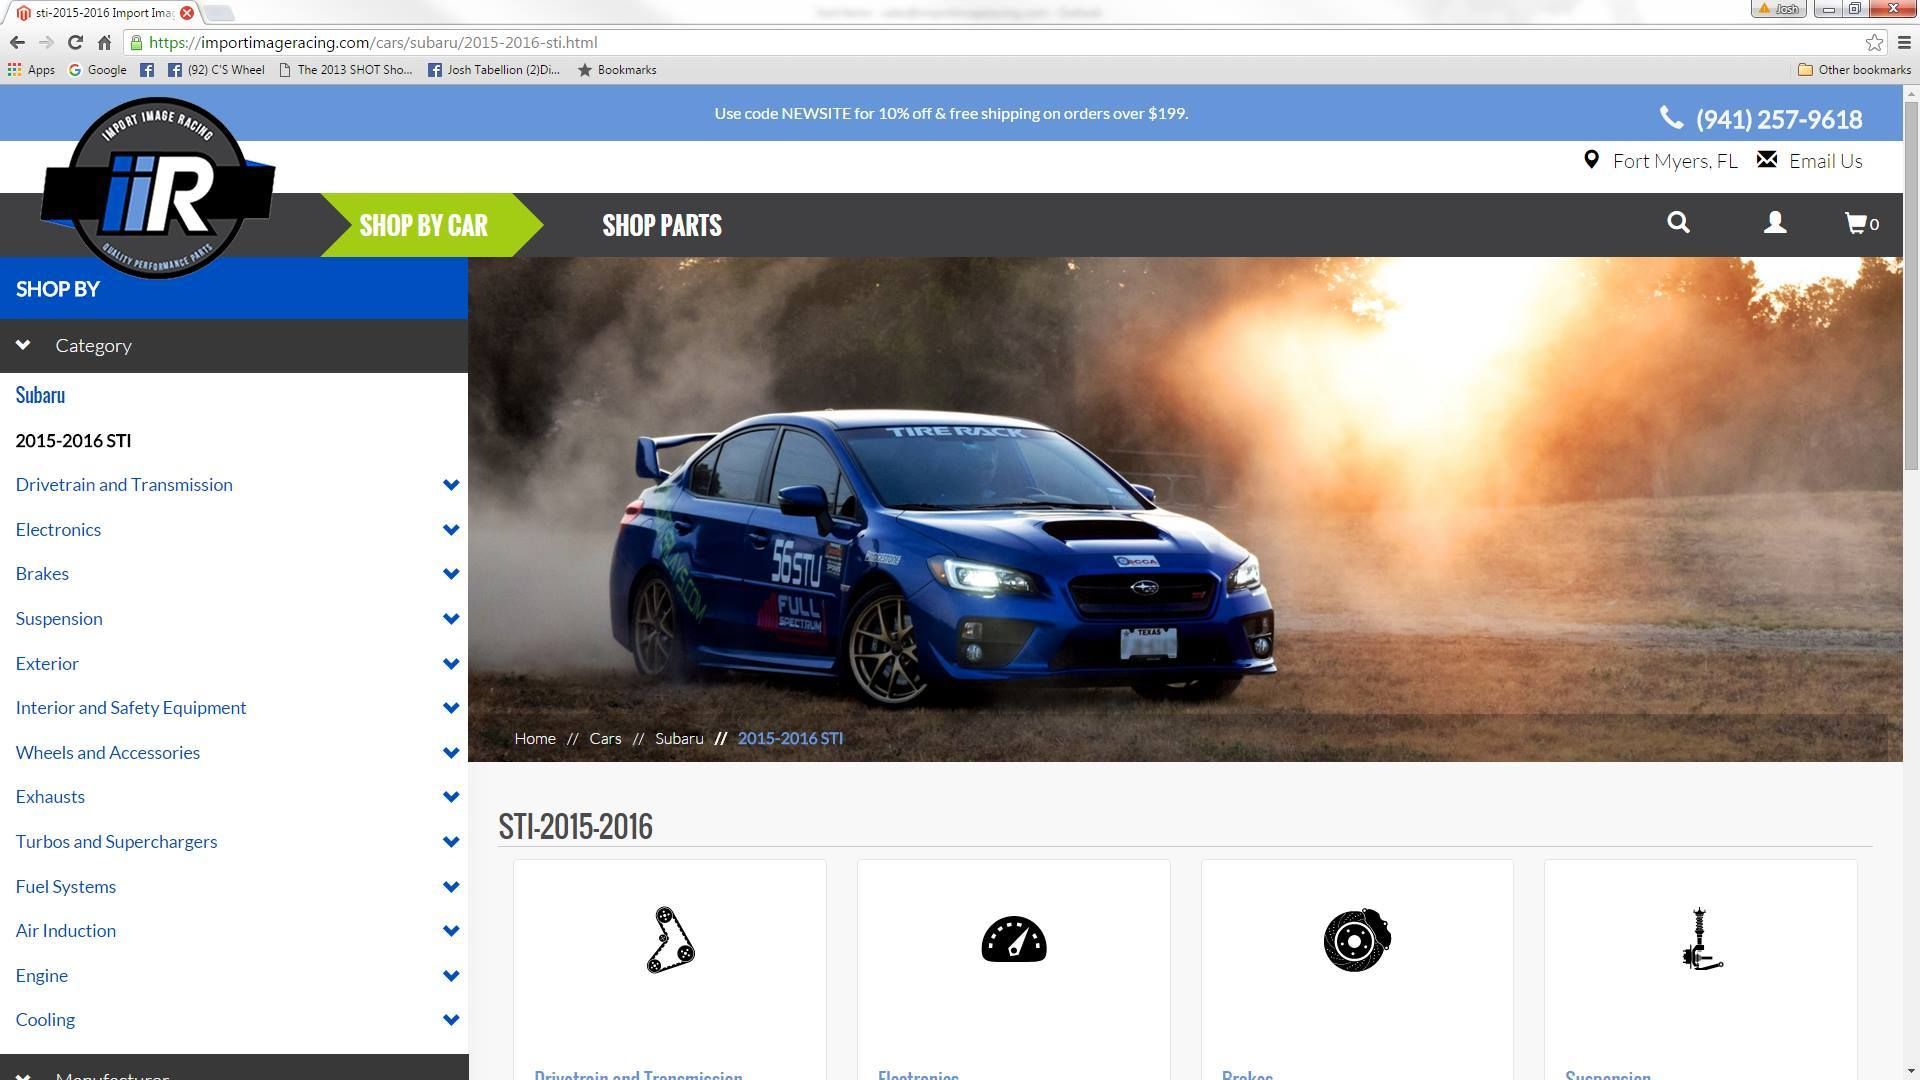Click the browser back arrow

(17, 42)
